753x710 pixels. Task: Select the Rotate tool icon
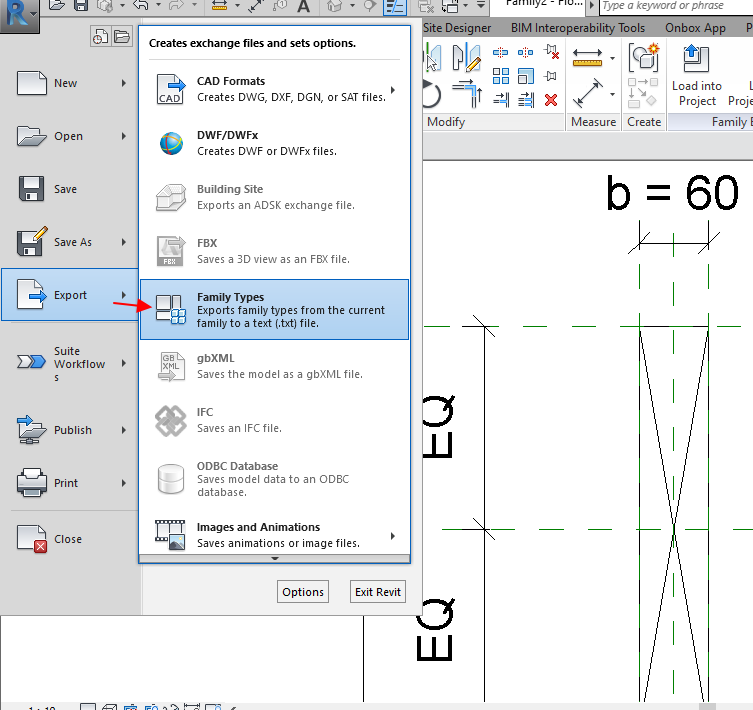coord(432,94)
